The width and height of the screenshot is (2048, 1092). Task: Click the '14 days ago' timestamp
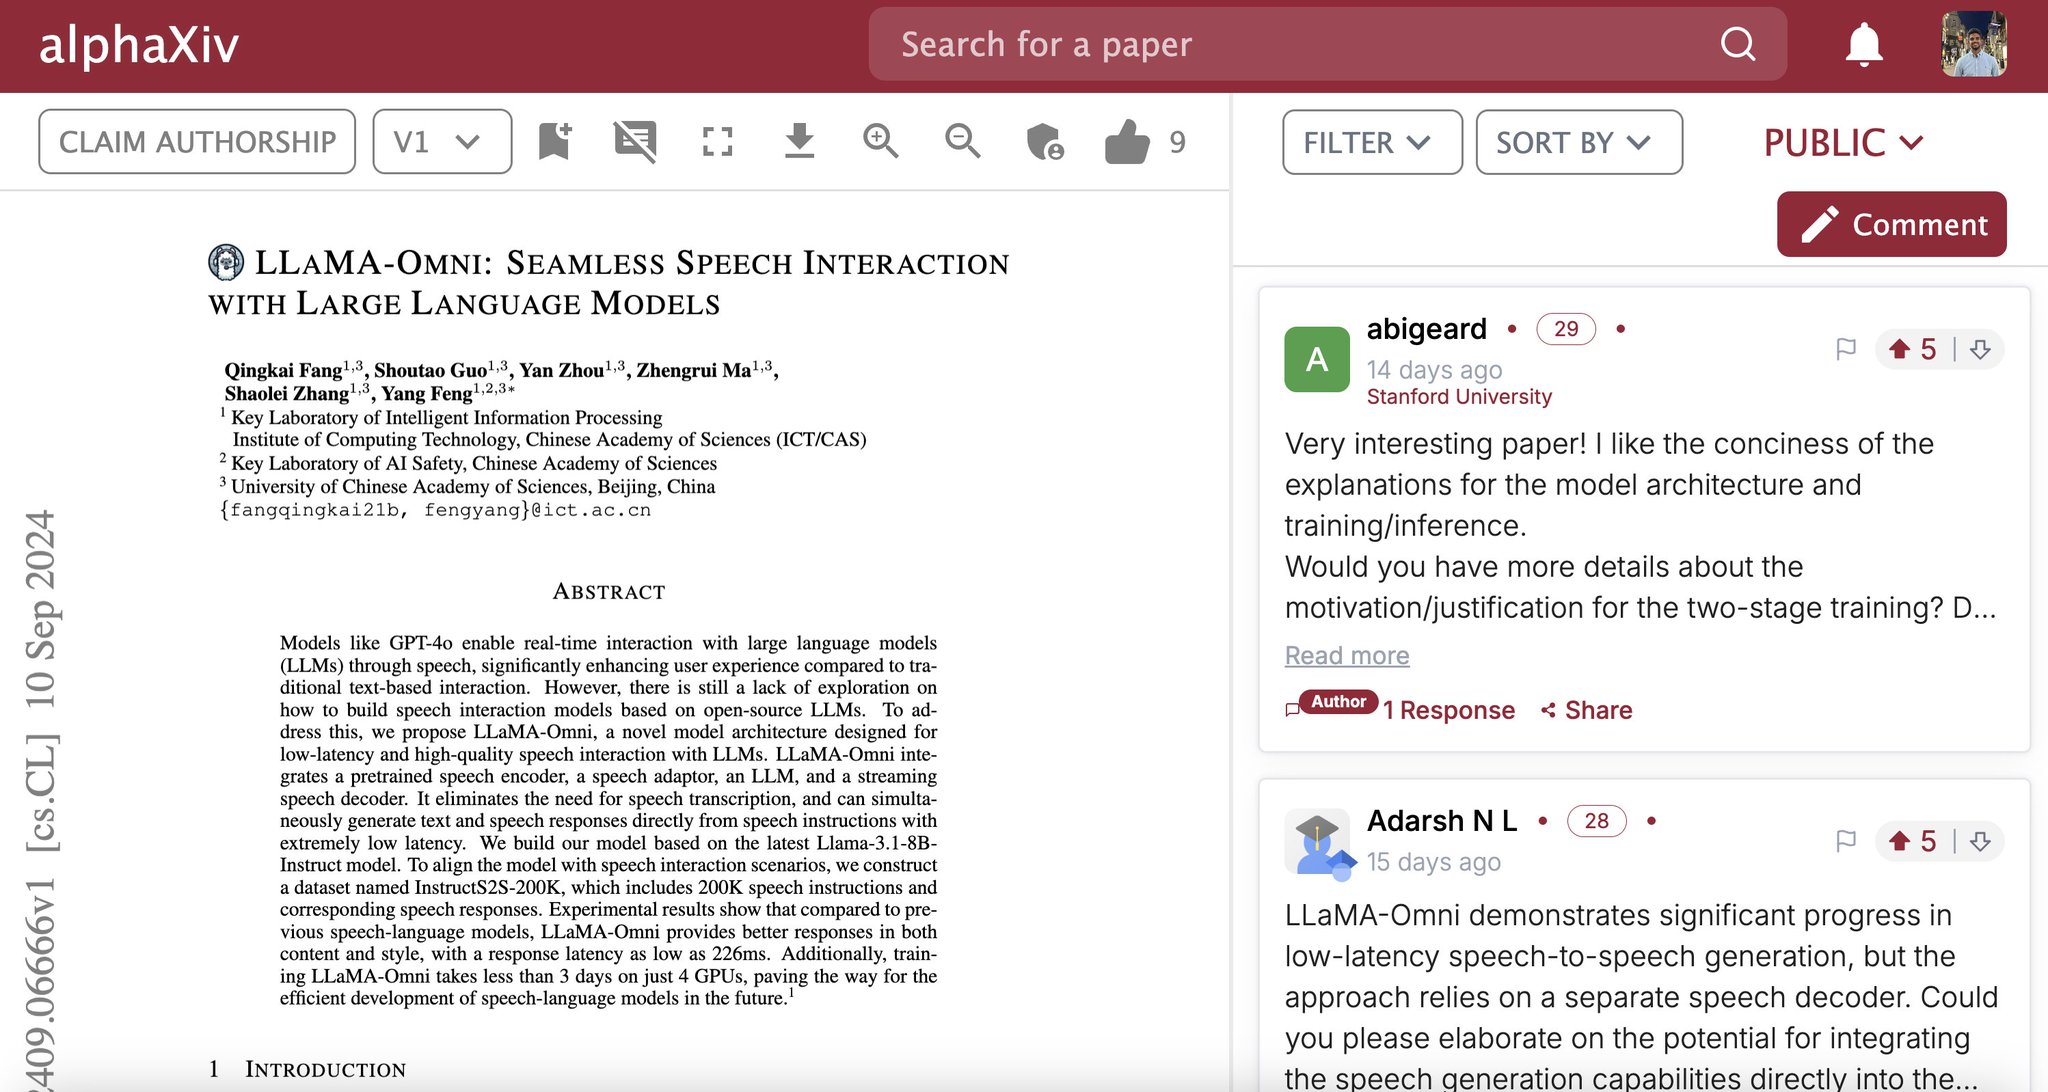click(1435, 370)
